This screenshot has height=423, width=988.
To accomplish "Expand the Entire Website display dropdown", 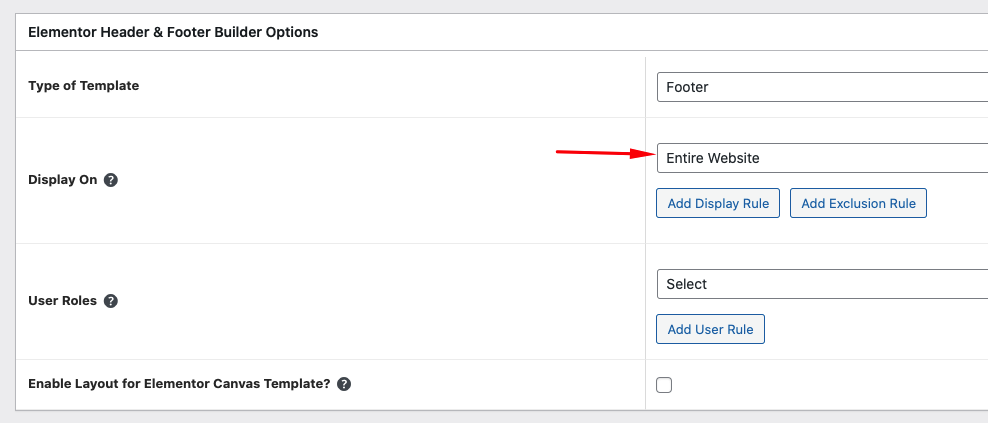I will (x=822, y=158).
